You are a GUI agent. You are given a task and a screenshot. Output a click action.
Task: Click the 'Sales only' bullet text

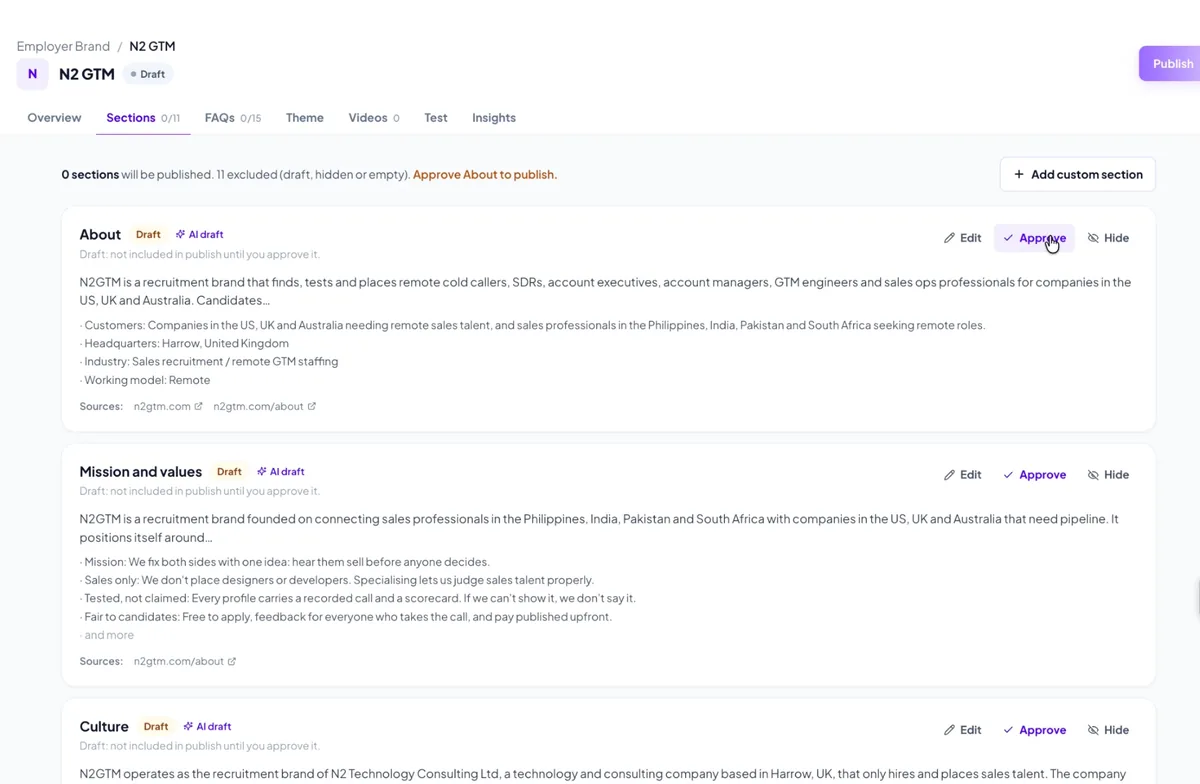339,580
